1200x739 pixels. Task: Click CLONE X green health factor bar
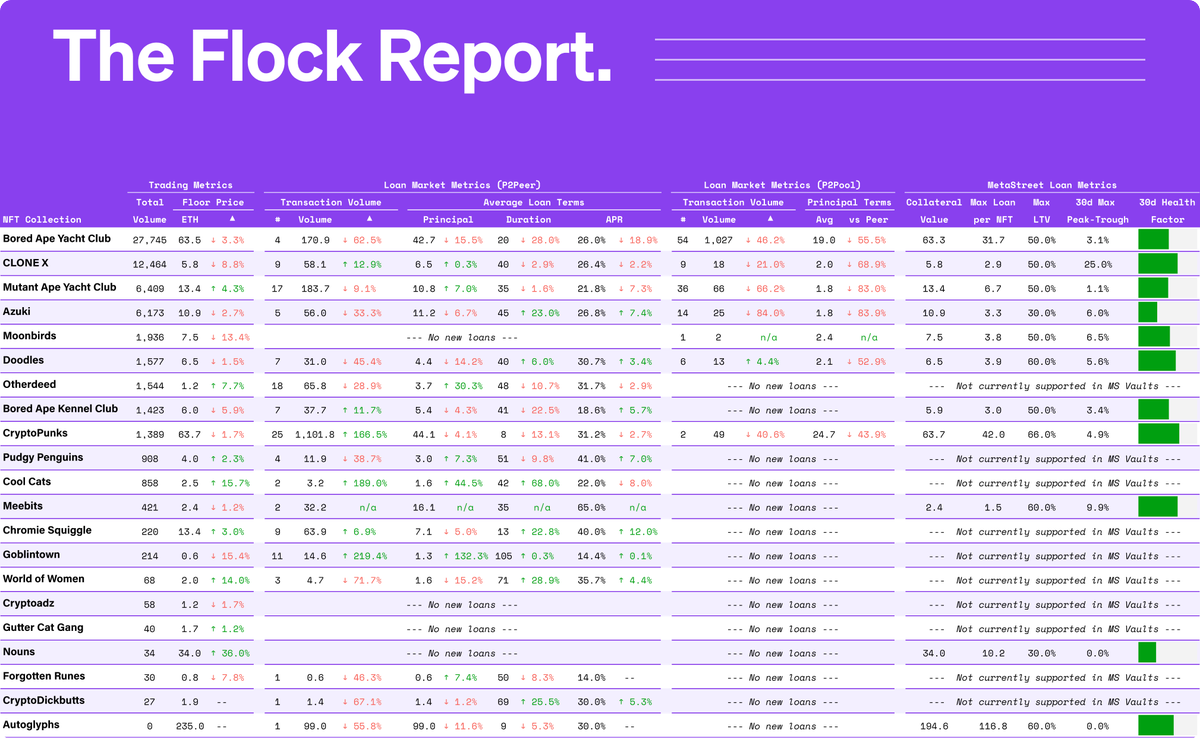coord(1158,264)
